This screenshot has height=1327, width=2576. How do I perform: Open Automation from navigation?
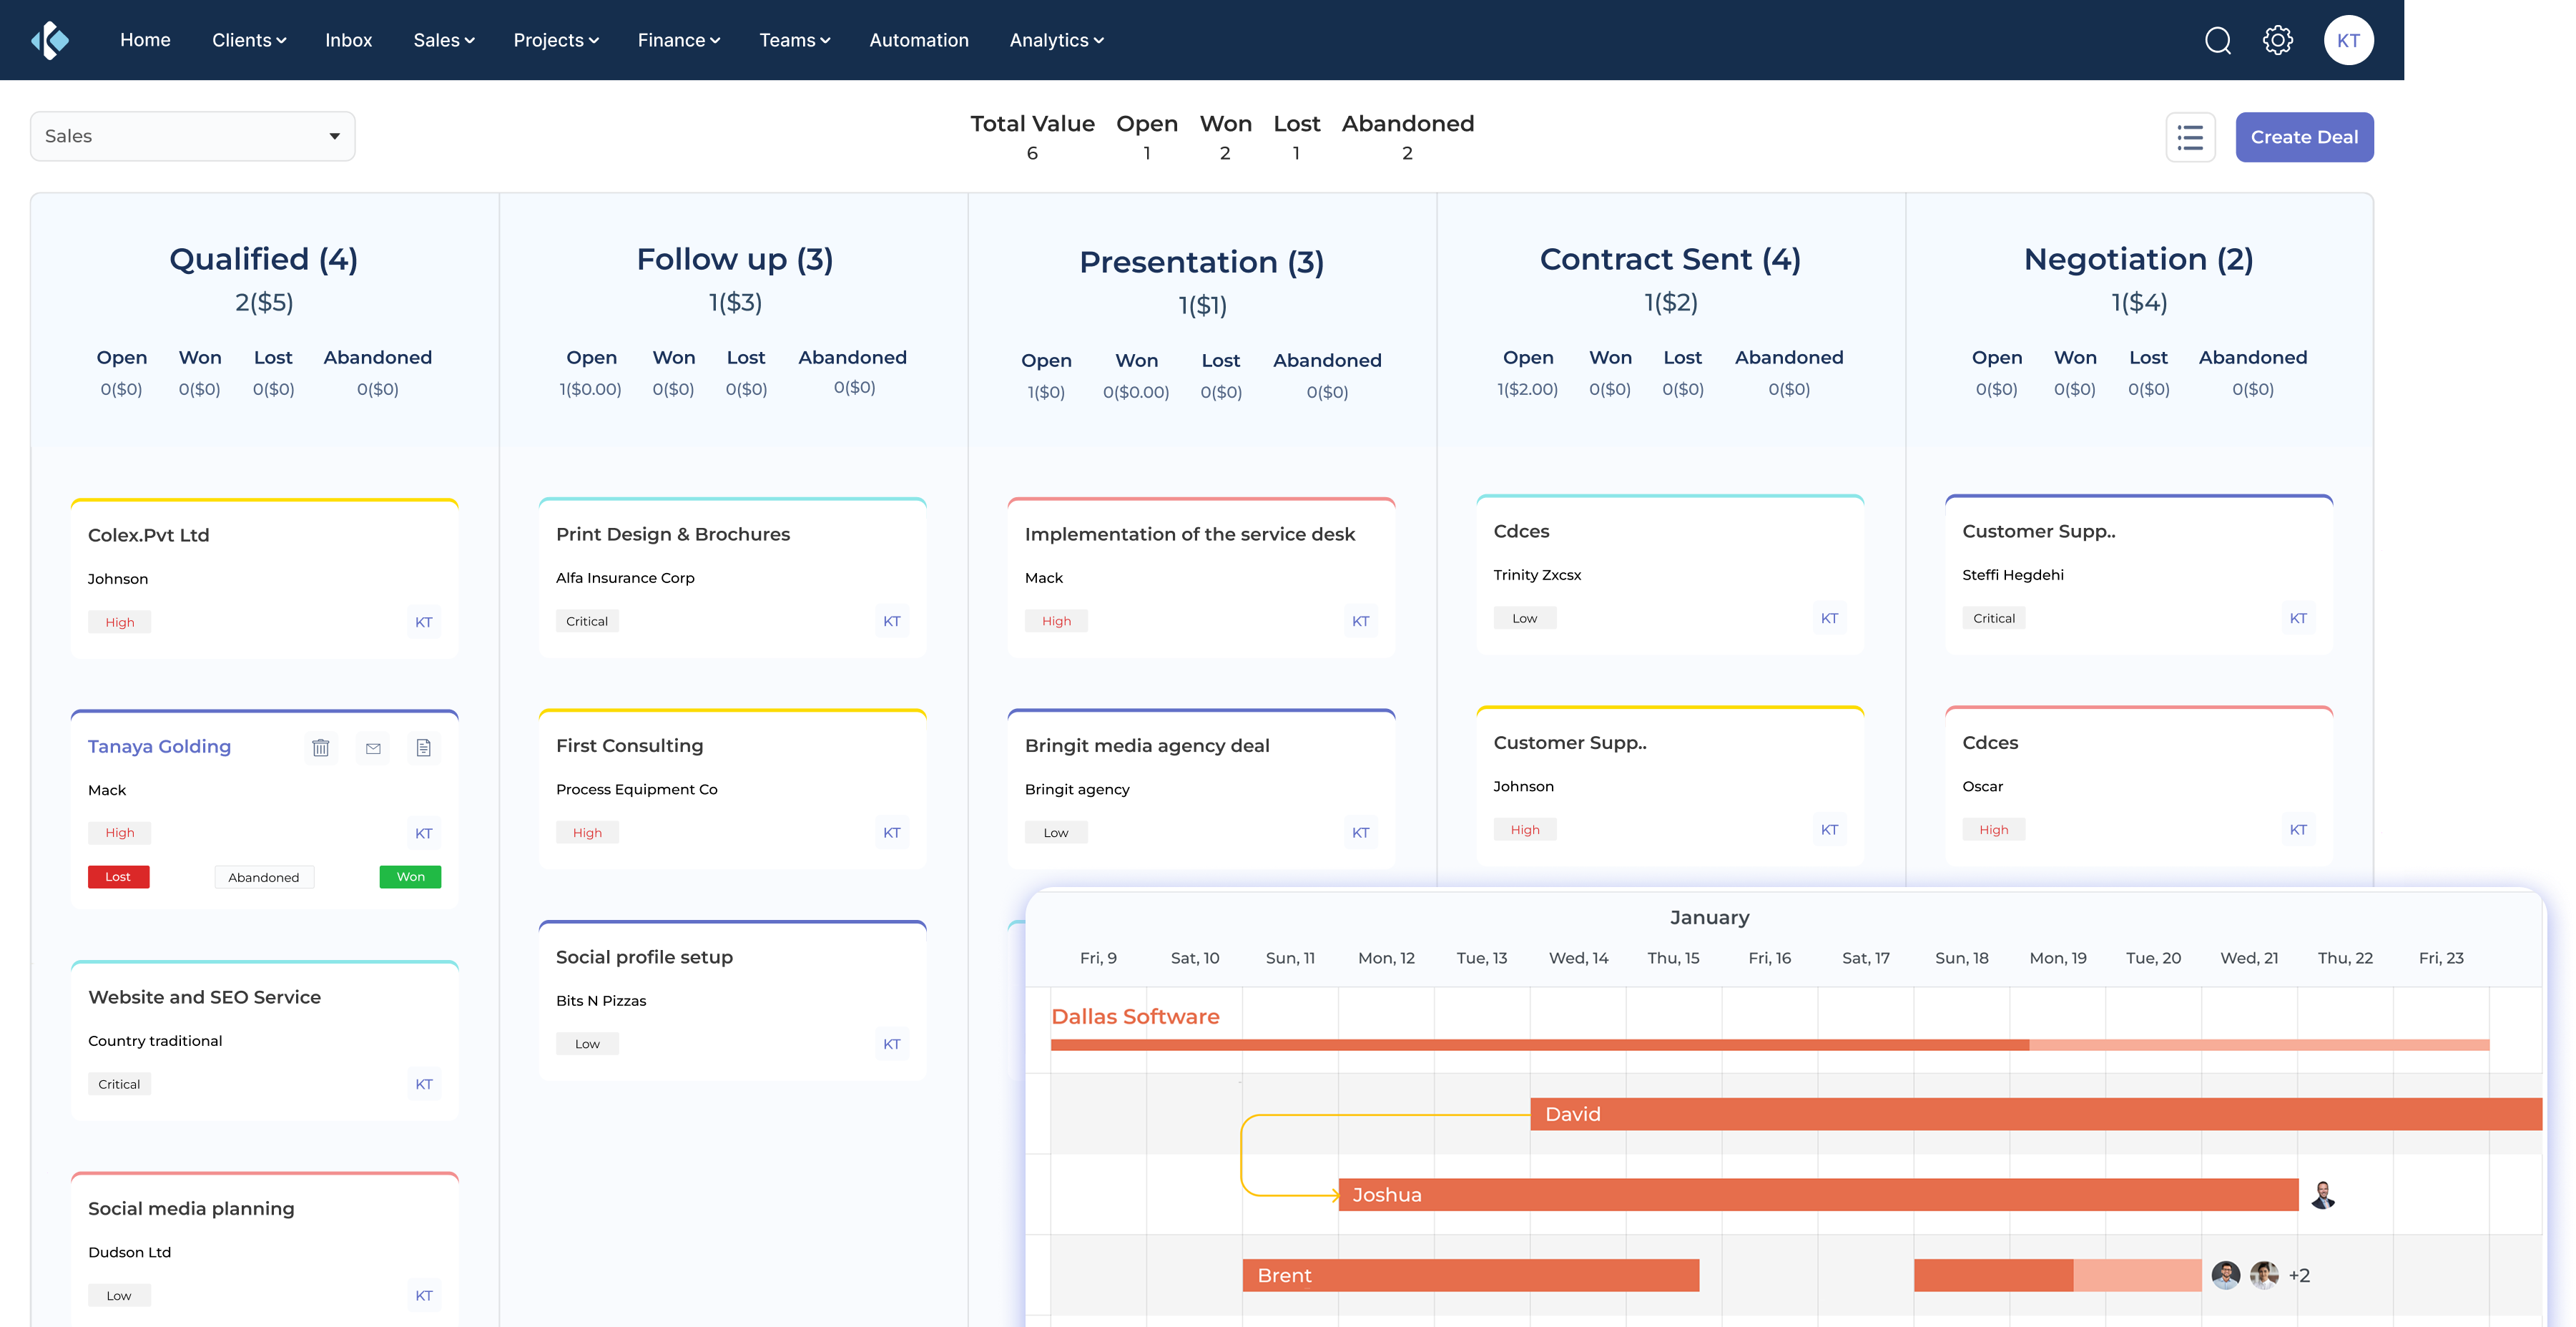coord(918,40)
